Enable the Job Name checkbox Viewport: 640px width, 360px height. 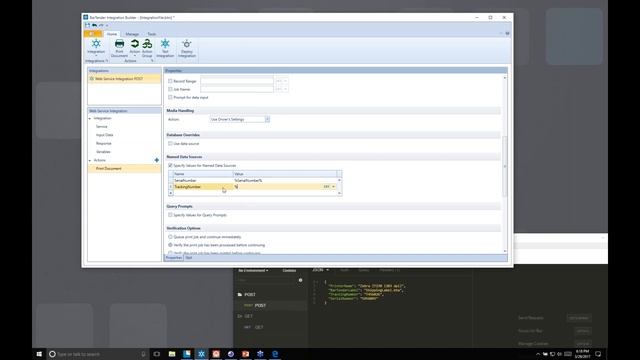(x=170, y=89)
